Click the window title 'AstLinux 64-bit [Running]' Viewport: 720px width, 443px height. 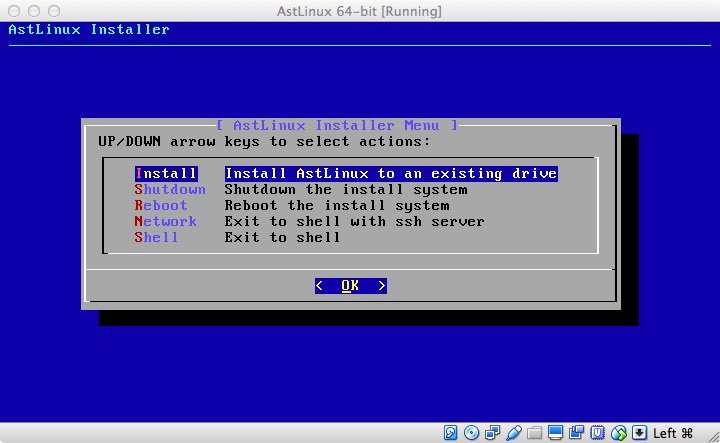(359, 11)
